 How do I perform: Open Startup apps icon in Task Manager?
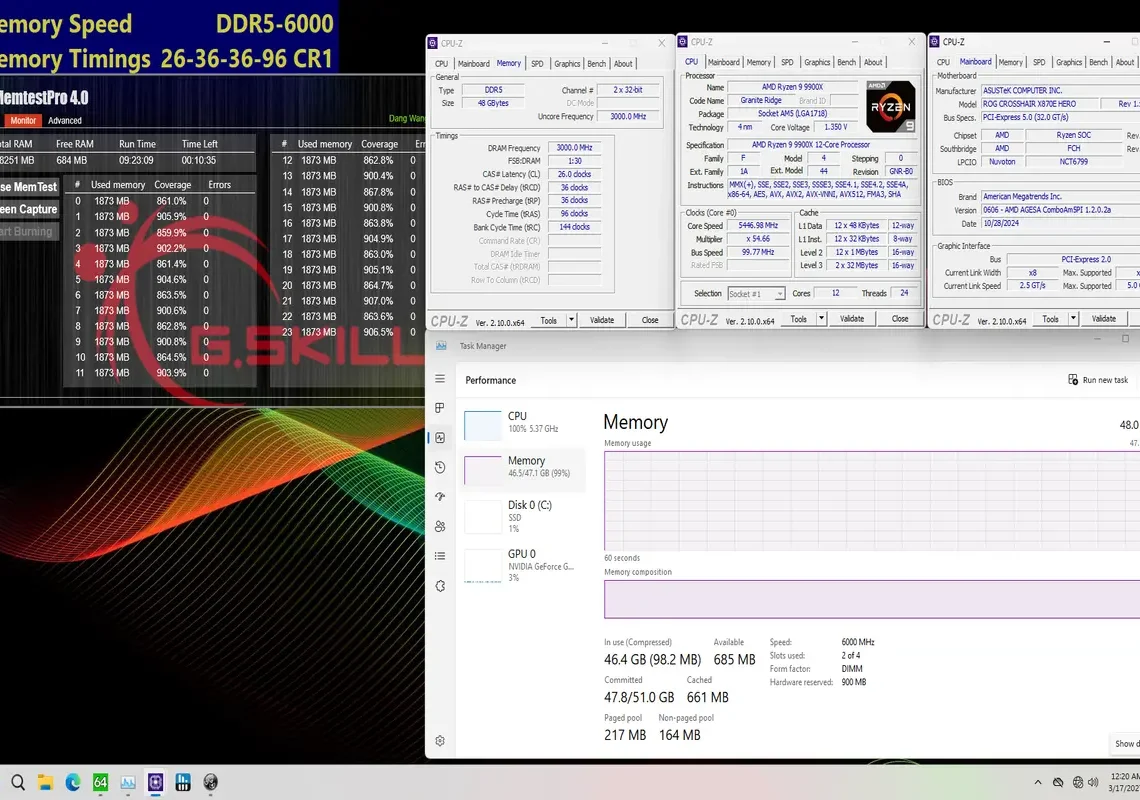[x=440, y=497]
